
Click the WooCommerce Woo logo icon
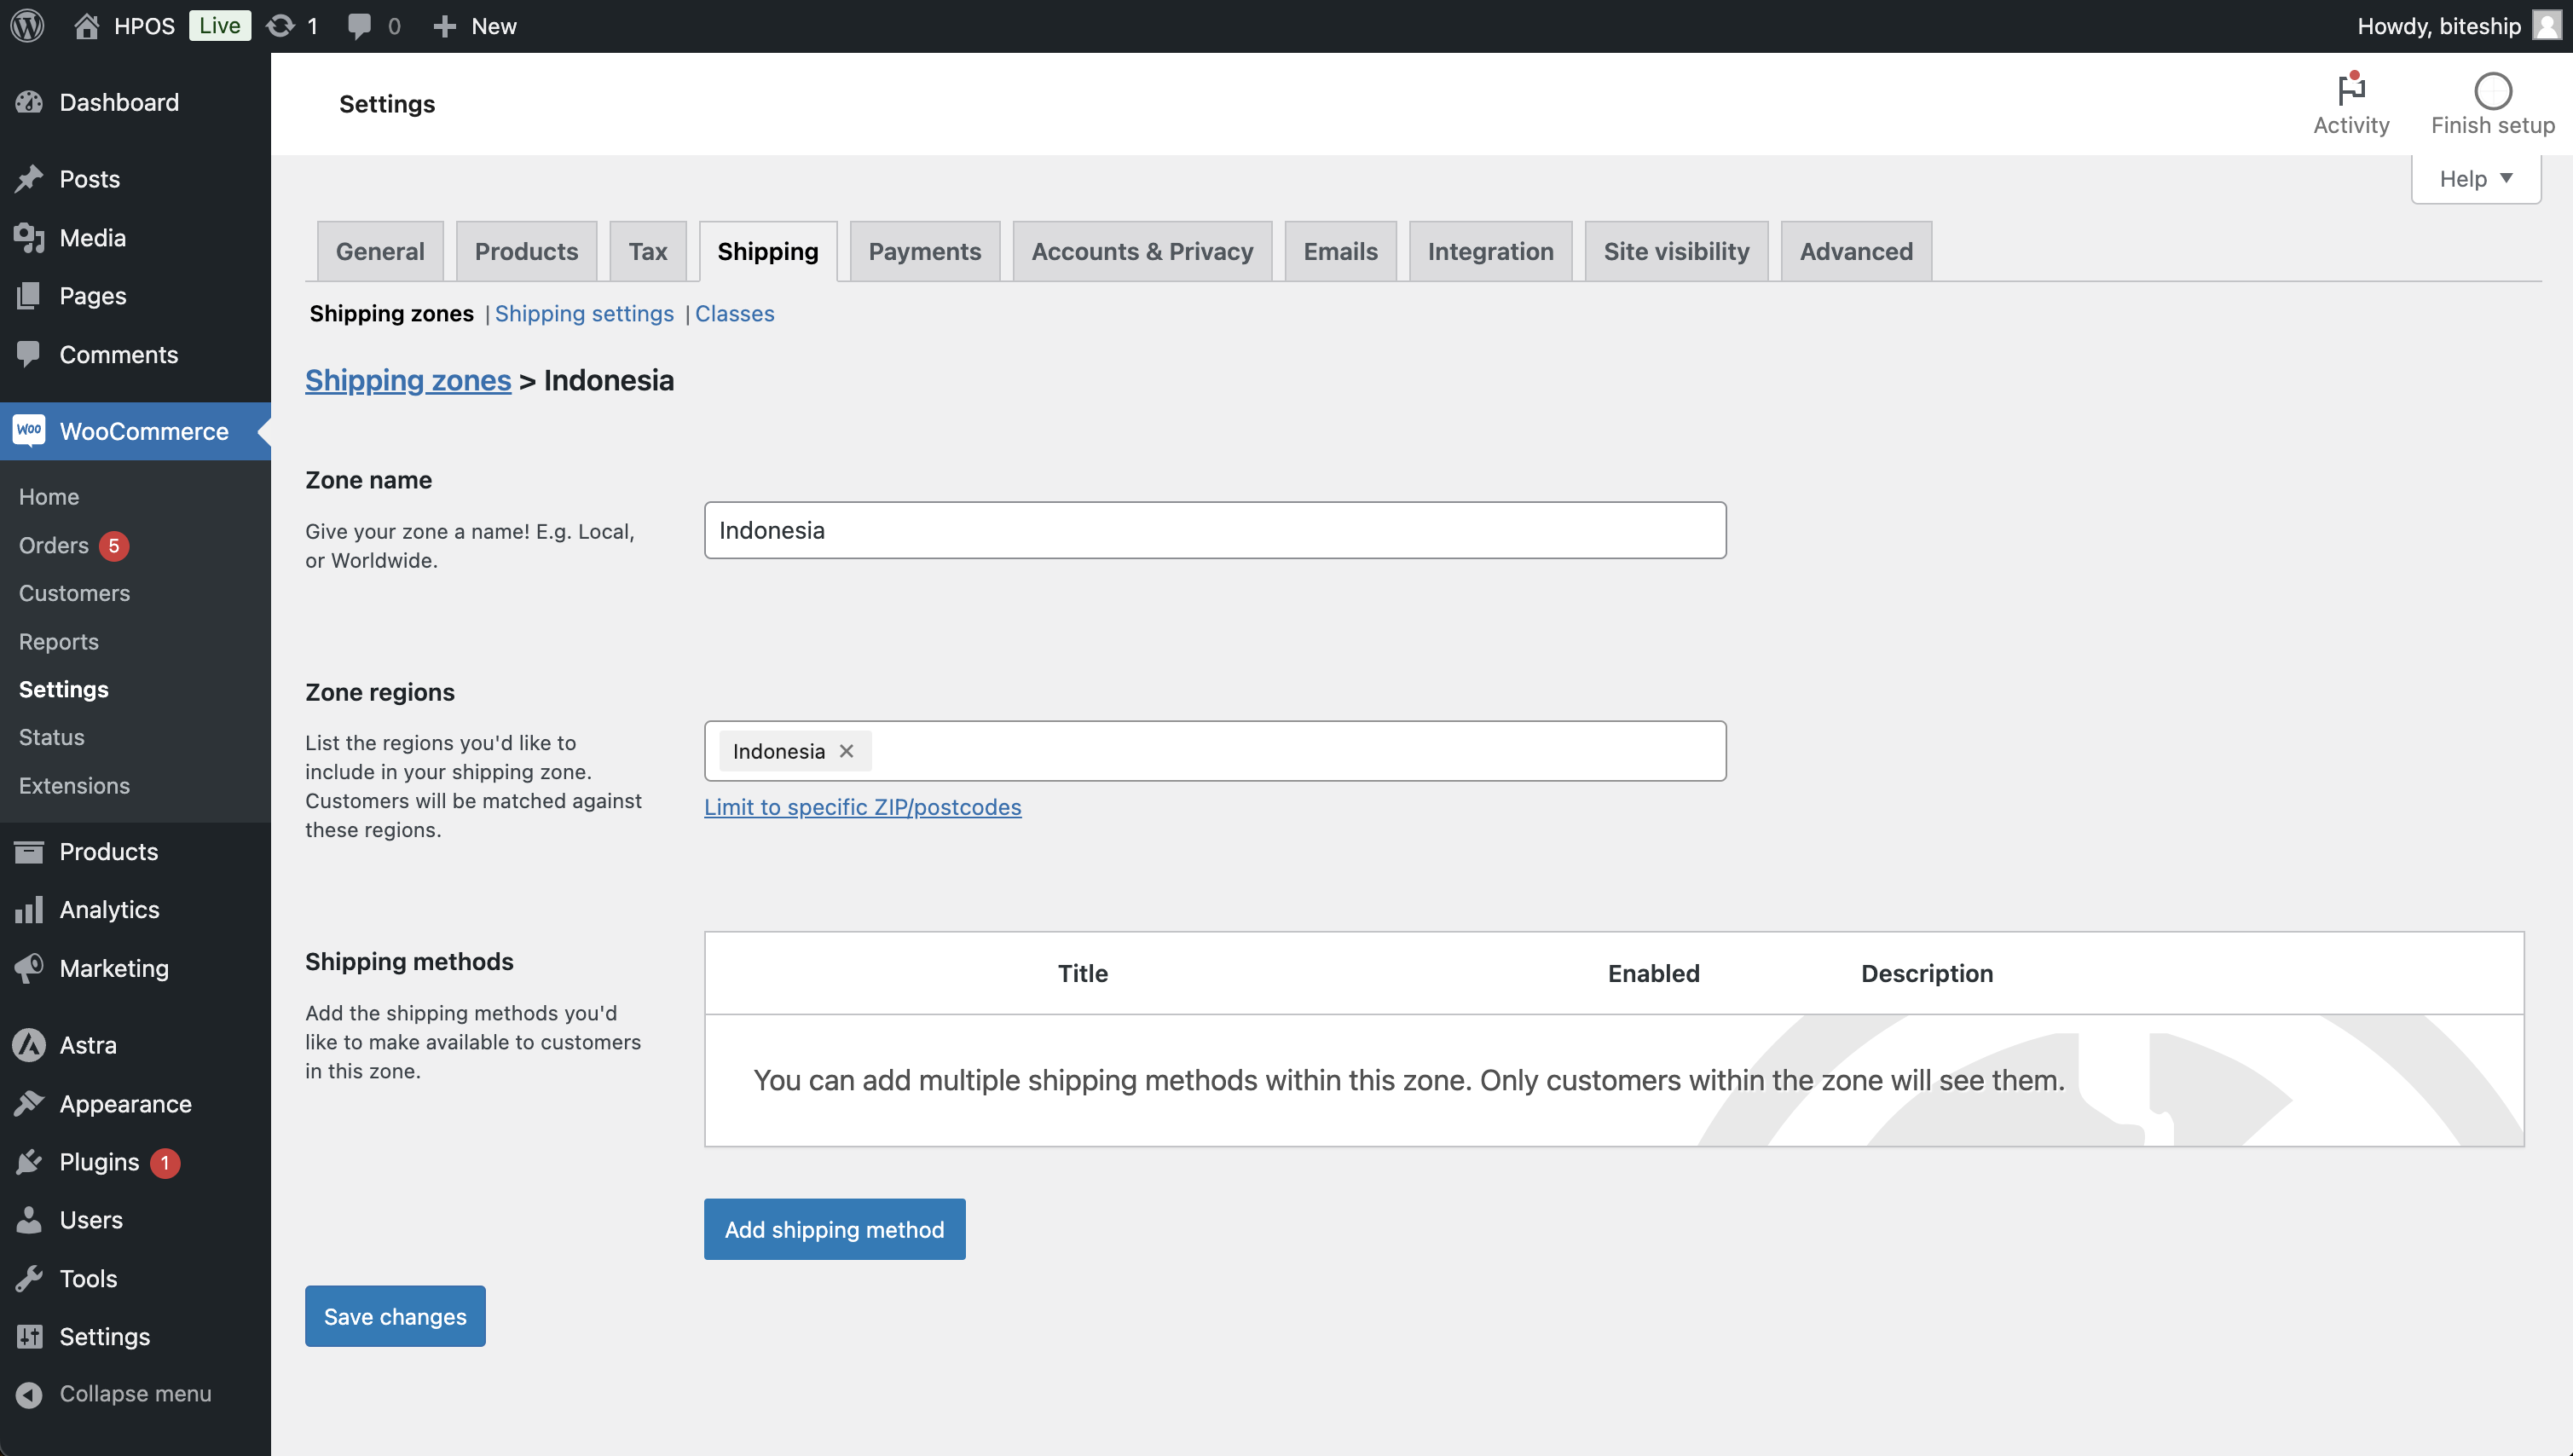pyautogui.click(x=29, y=431)
